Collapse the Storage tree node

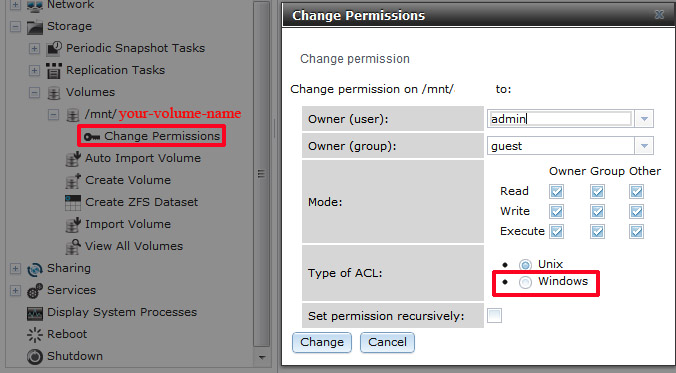tap(15, 27)
